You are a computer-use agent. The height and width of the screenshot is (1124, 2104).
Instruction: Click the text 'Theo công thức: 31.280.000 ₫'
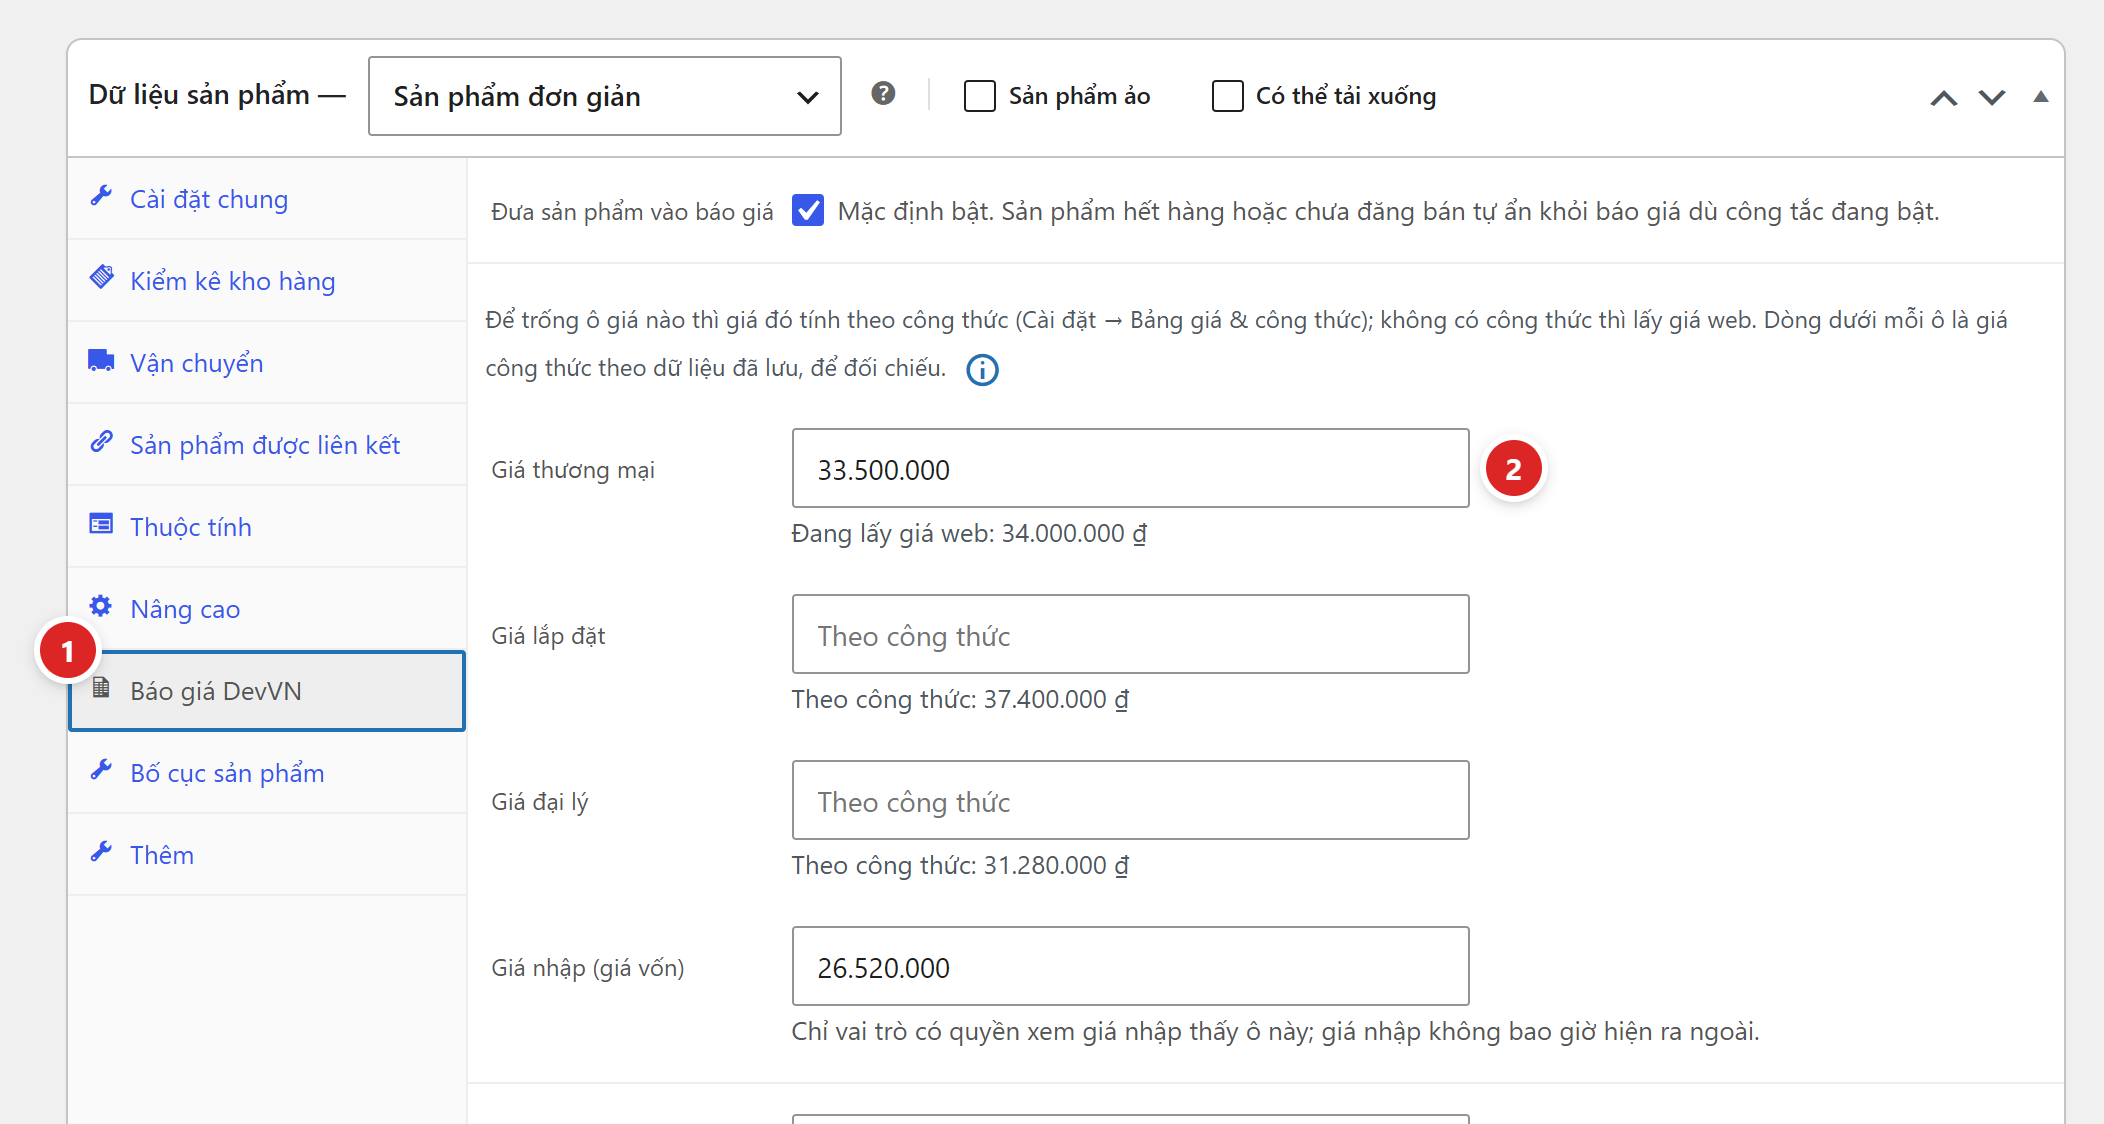960,866
